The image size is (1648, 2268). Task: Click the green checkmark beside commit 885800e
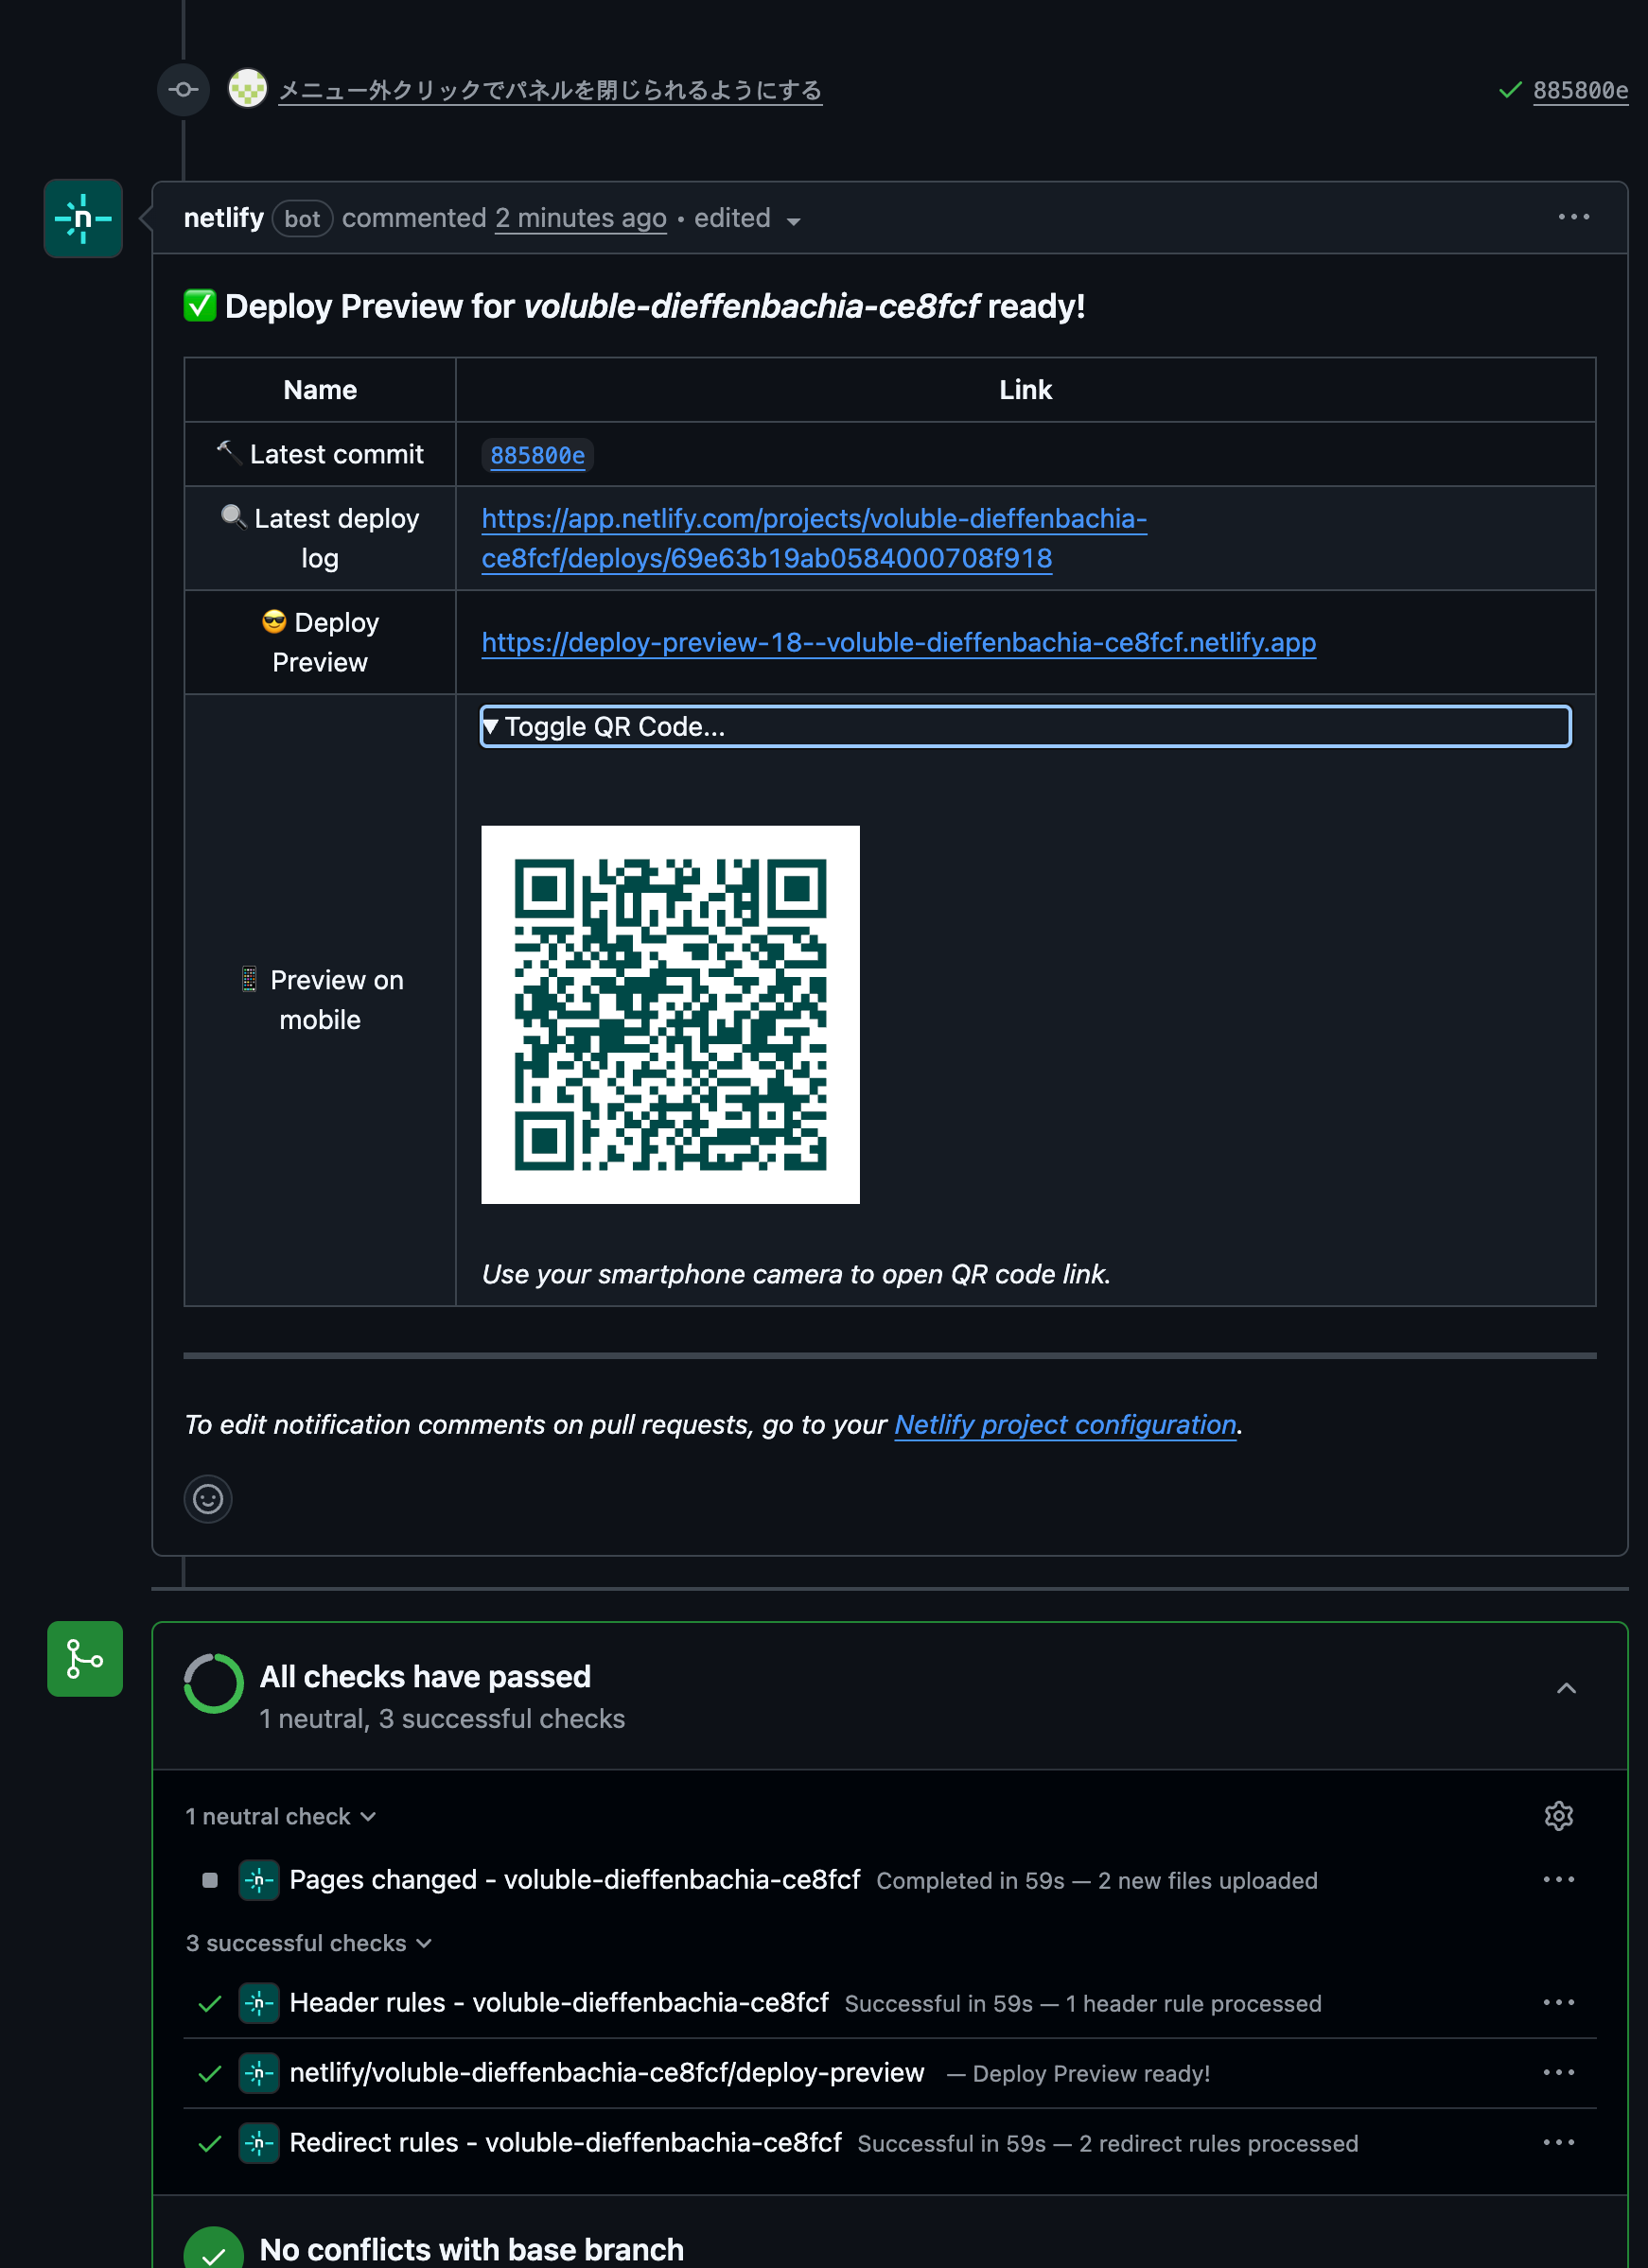[1510, 90]
